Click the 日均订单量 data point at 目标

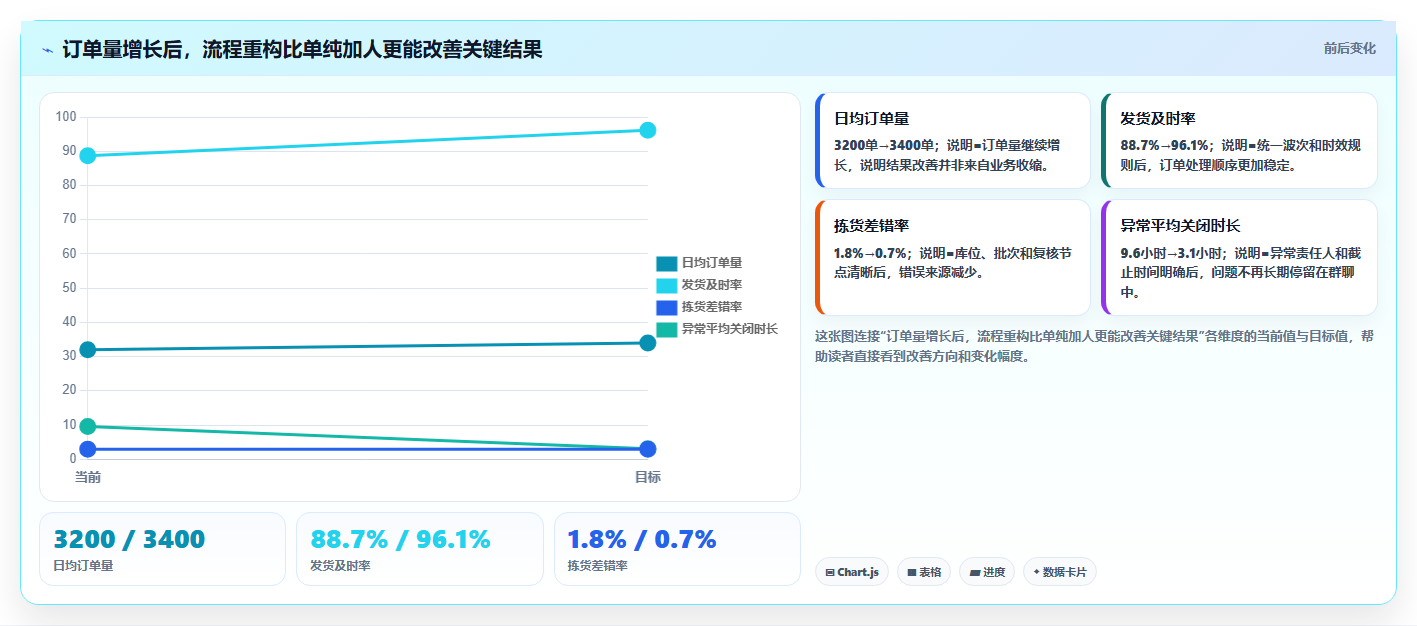point(647,343)
